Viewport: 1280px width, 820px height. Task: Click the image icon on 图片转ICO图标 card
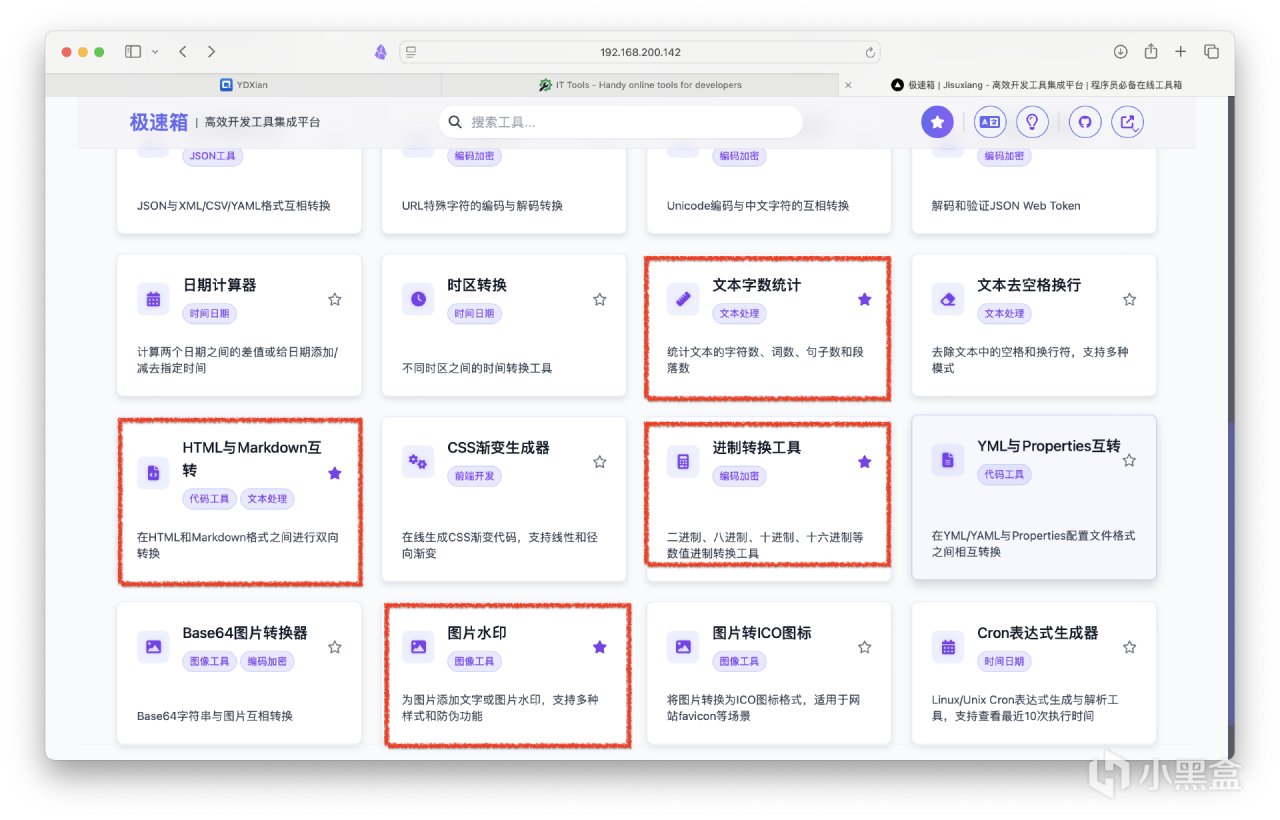683,646
